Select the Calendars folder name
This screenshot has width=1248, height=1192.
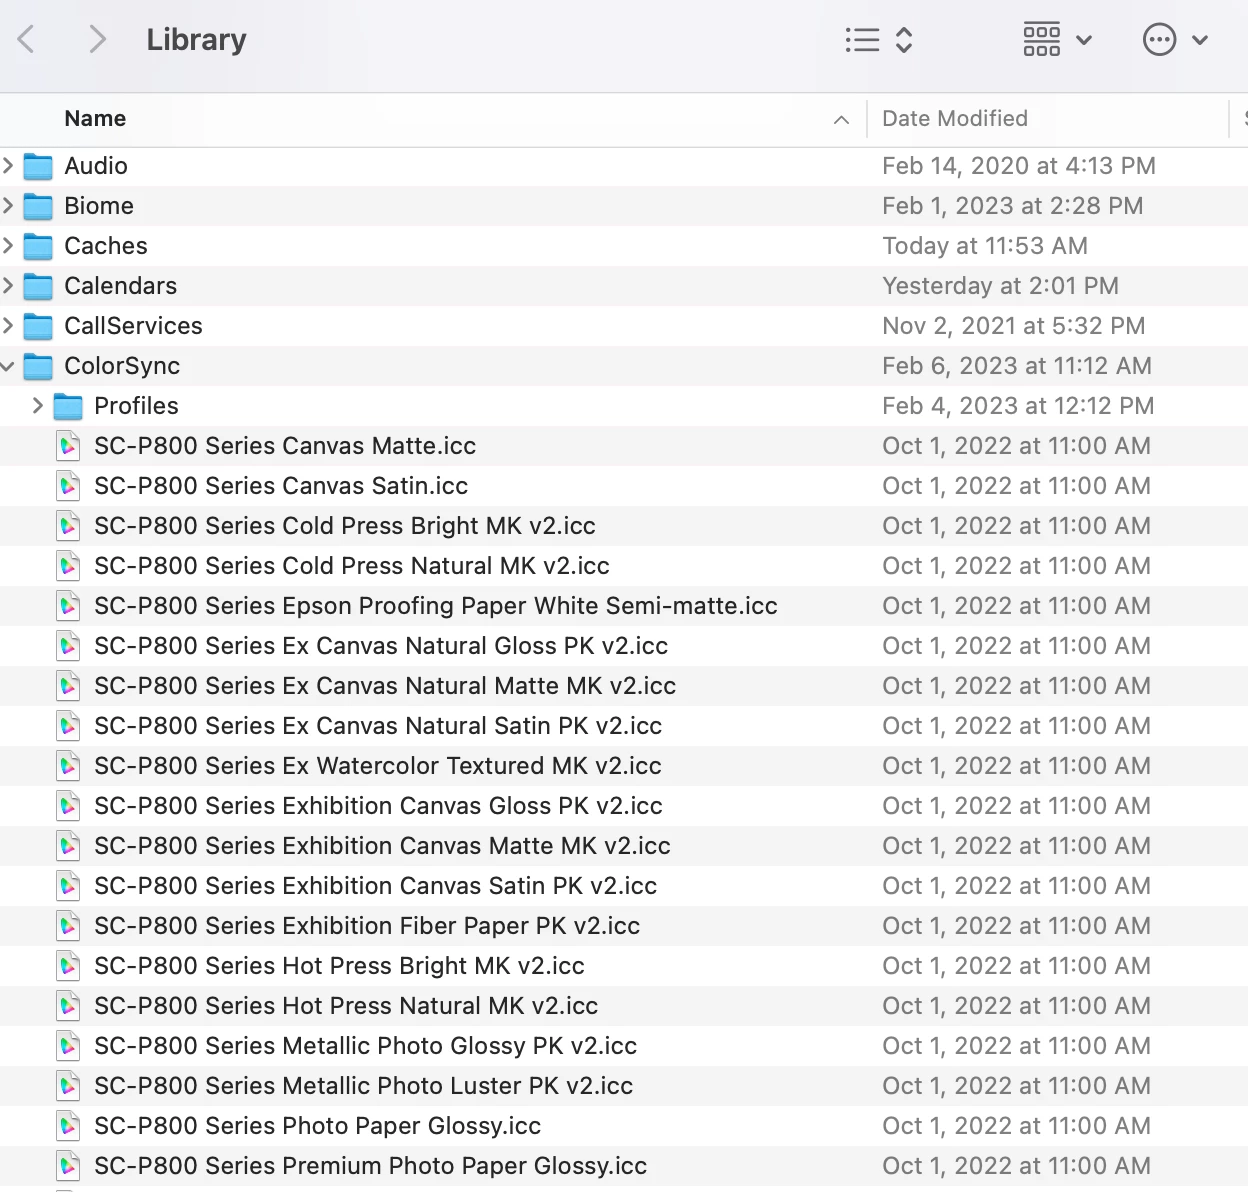click(121, 286)
